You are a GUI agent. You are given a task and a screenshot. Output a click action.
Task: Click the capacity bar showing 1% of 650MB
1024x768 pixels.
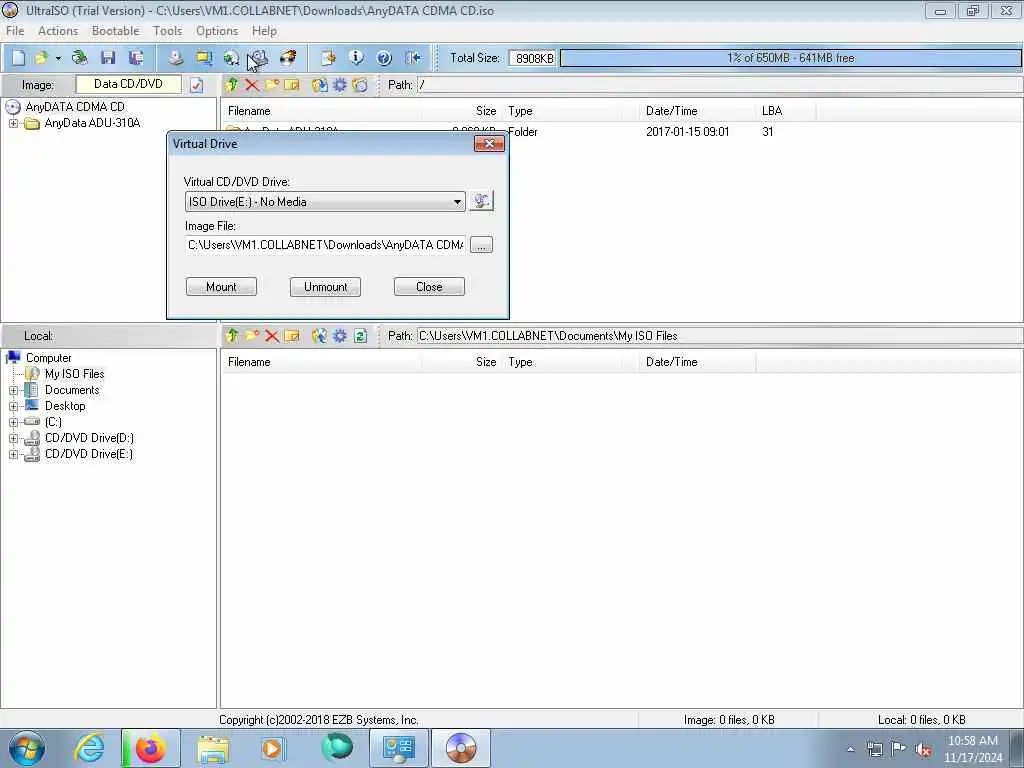pyautogui.click(x=790, y=58)
